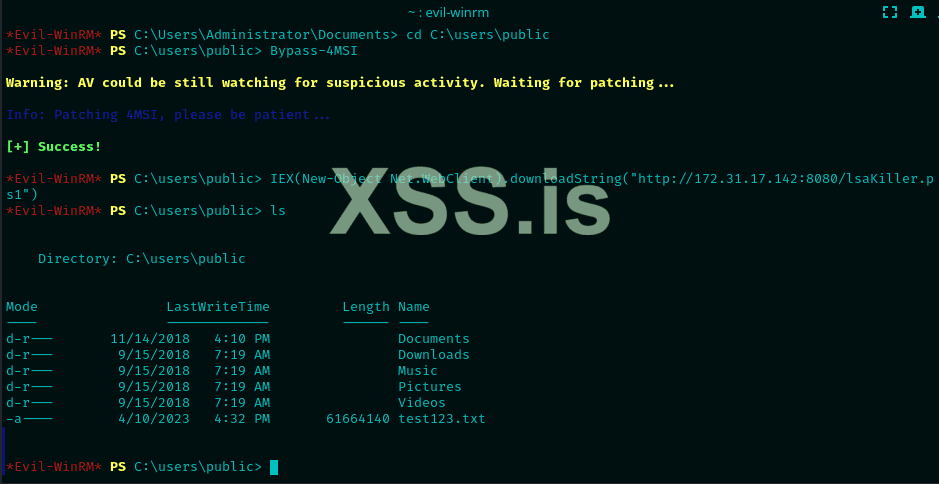Click the 'Length' column header
This screenshot has height=484, width=939.
click(x=366, y=307)
